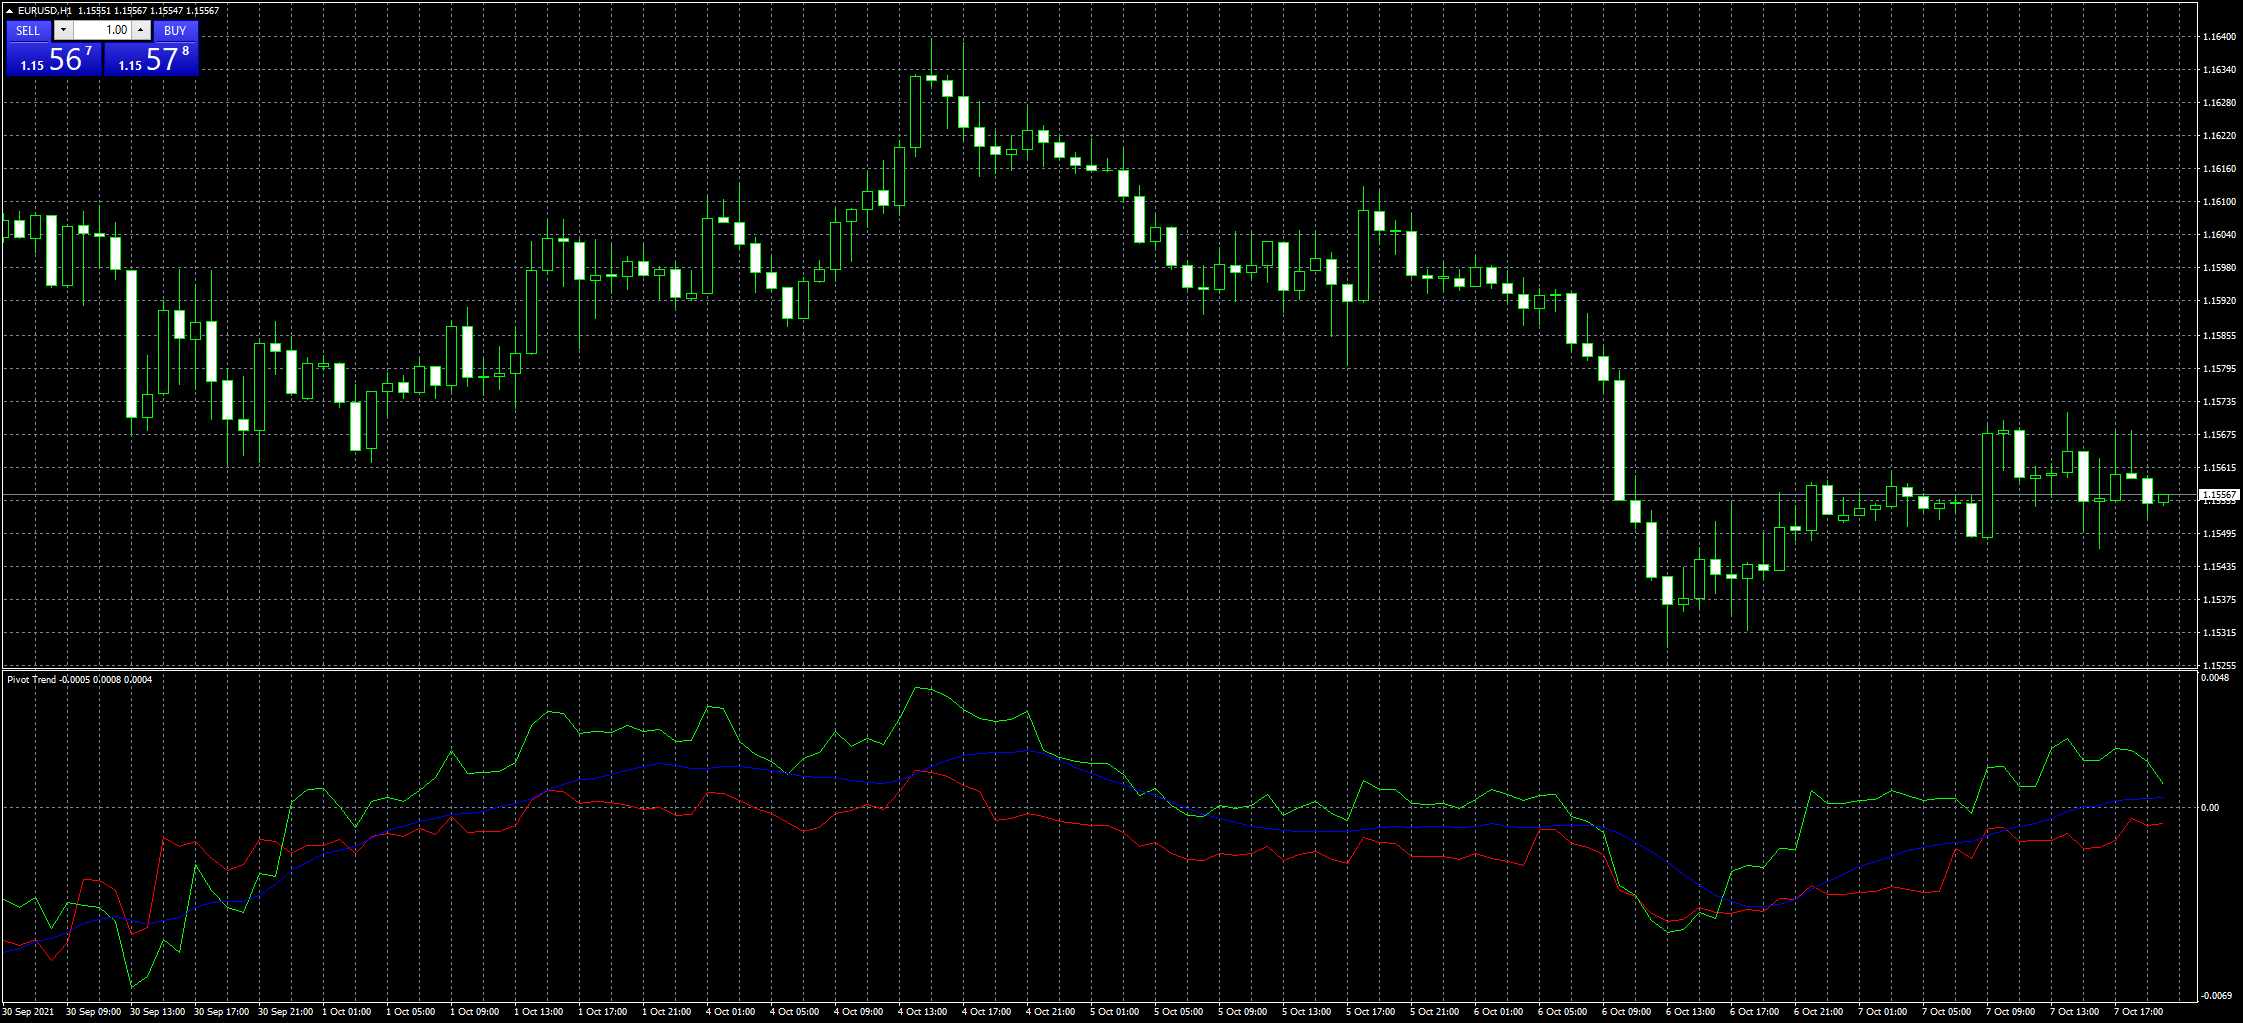Click the current price tag 1.15567
The image size is (2243, 1023).
point(2219,494)
